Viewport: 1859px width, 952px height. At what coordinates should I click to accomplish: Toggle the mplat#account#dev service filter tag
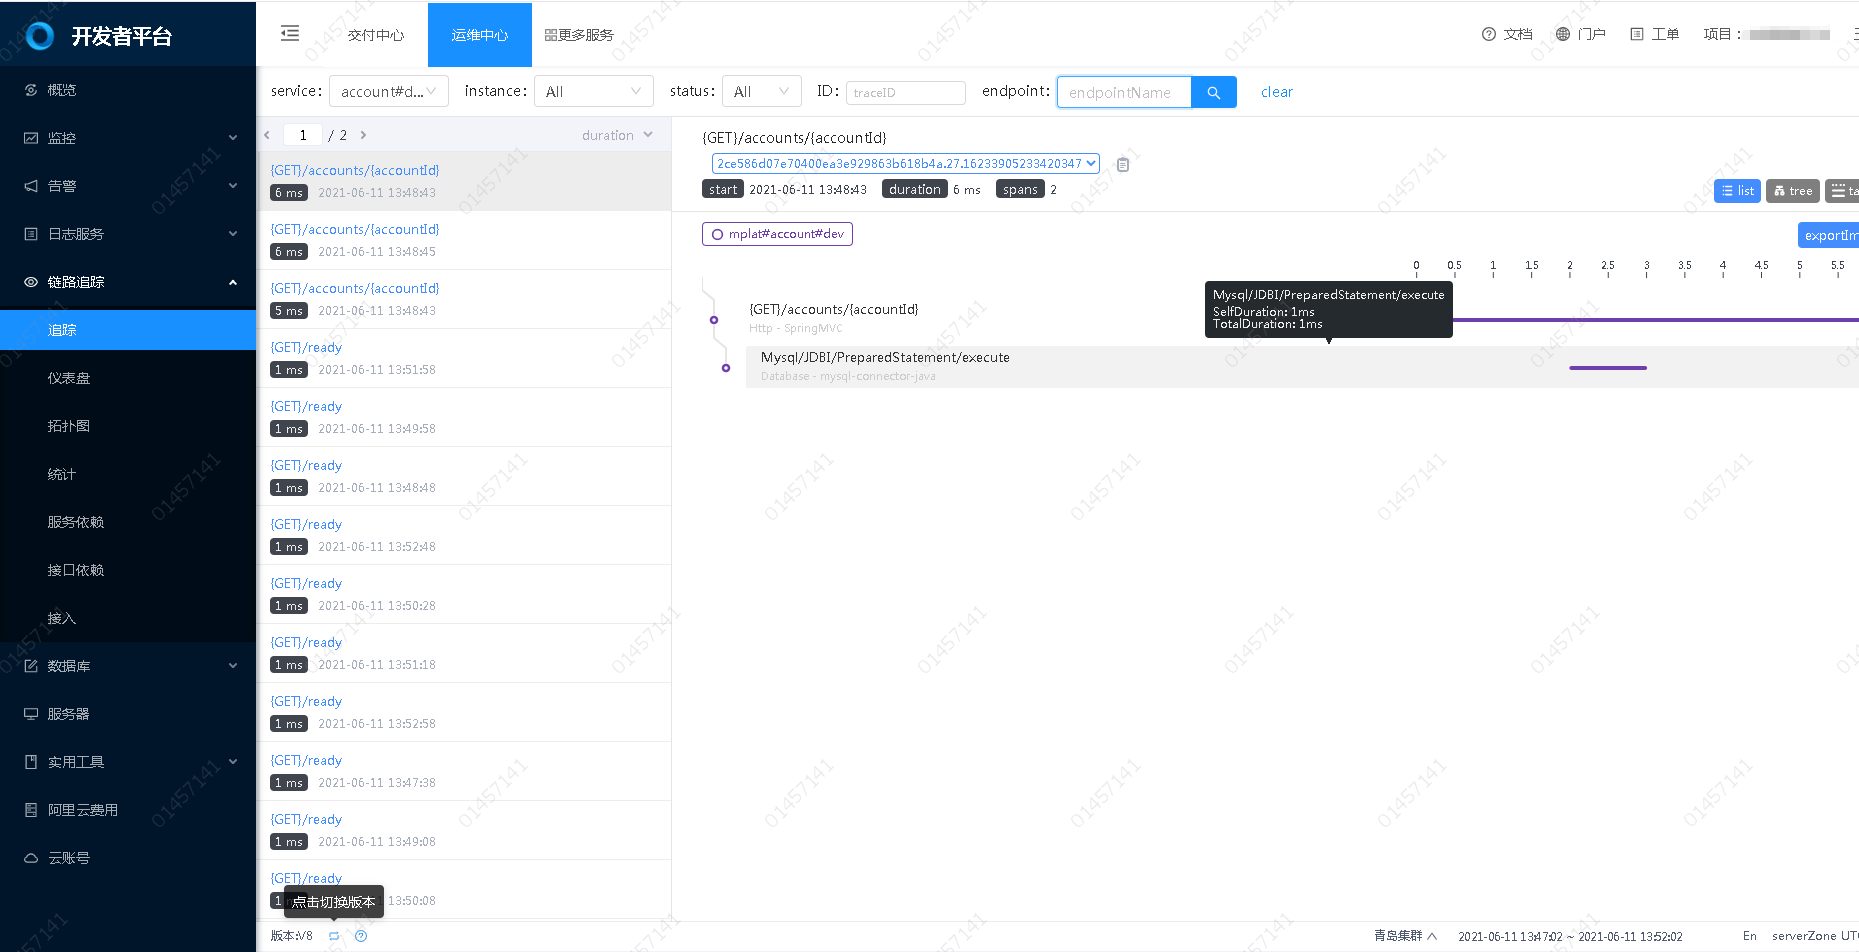pyautogui.click(x=777, y=234)
